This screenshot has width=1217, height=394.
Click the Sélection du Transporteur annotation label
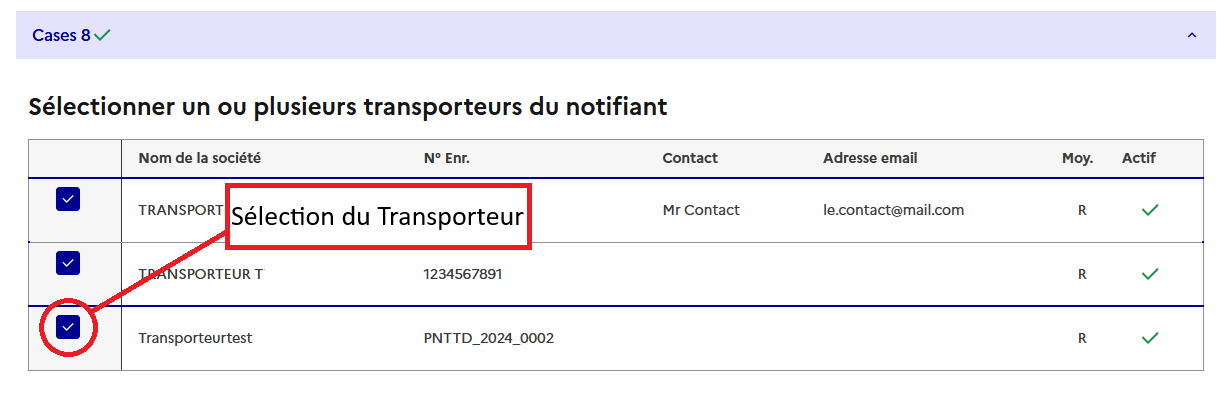pyautogui.click(x=378, y=216)
